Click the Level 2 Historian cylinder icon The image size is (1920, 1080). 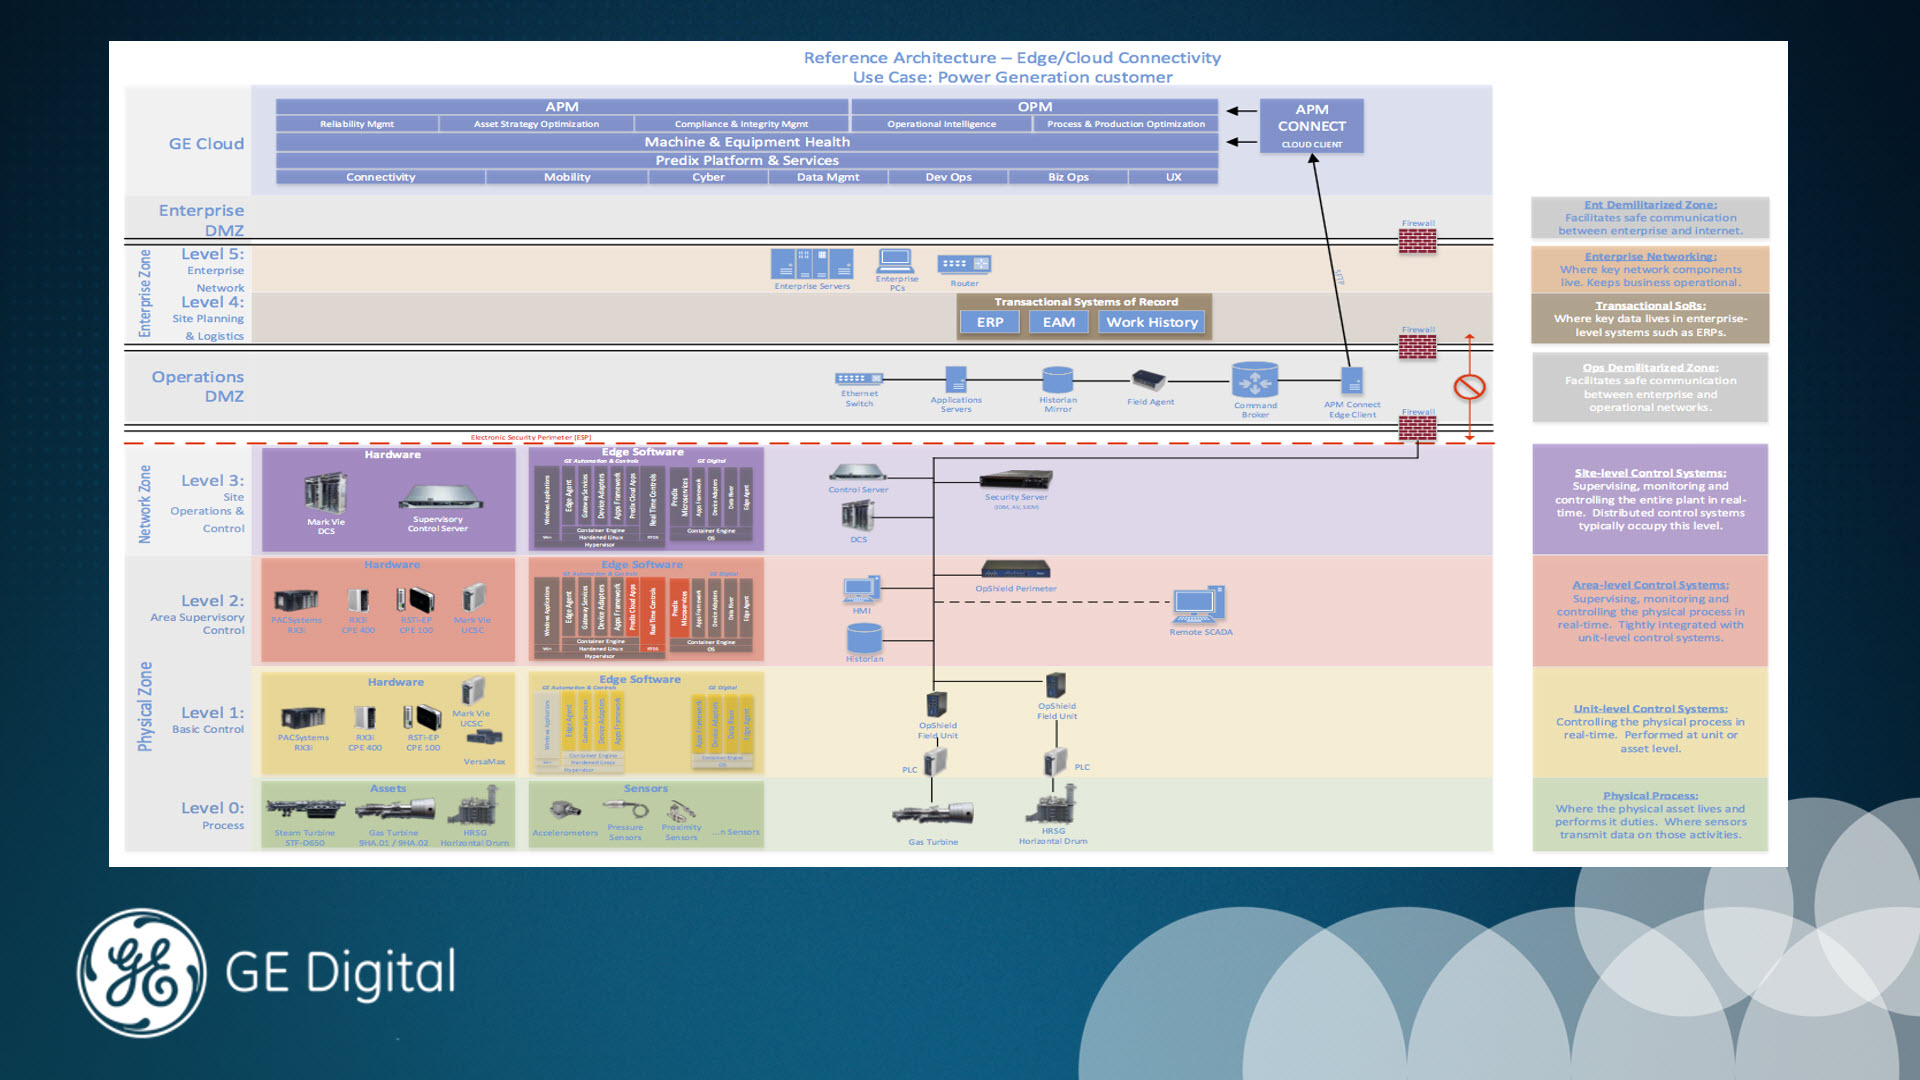point(864,638)
